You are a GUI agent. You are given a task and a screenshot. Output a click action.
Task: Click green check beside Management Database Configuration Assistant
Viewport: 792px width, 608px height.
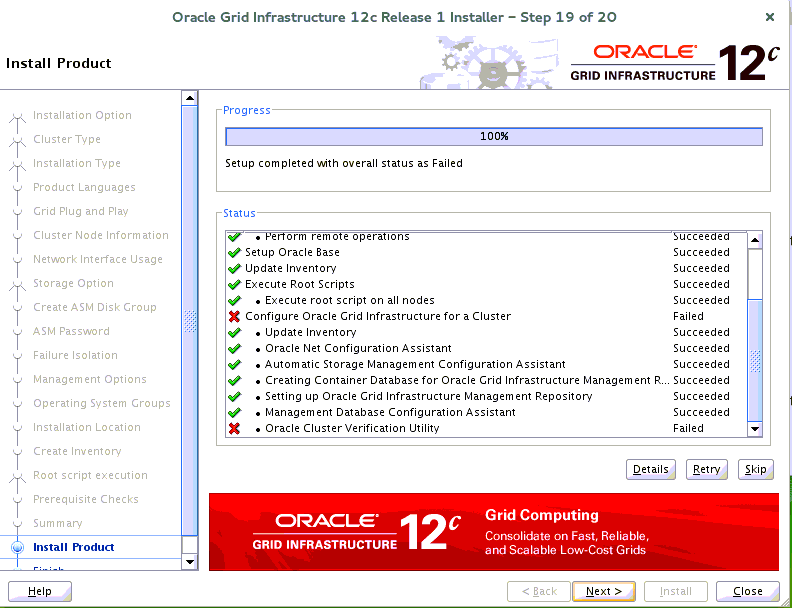234,412
